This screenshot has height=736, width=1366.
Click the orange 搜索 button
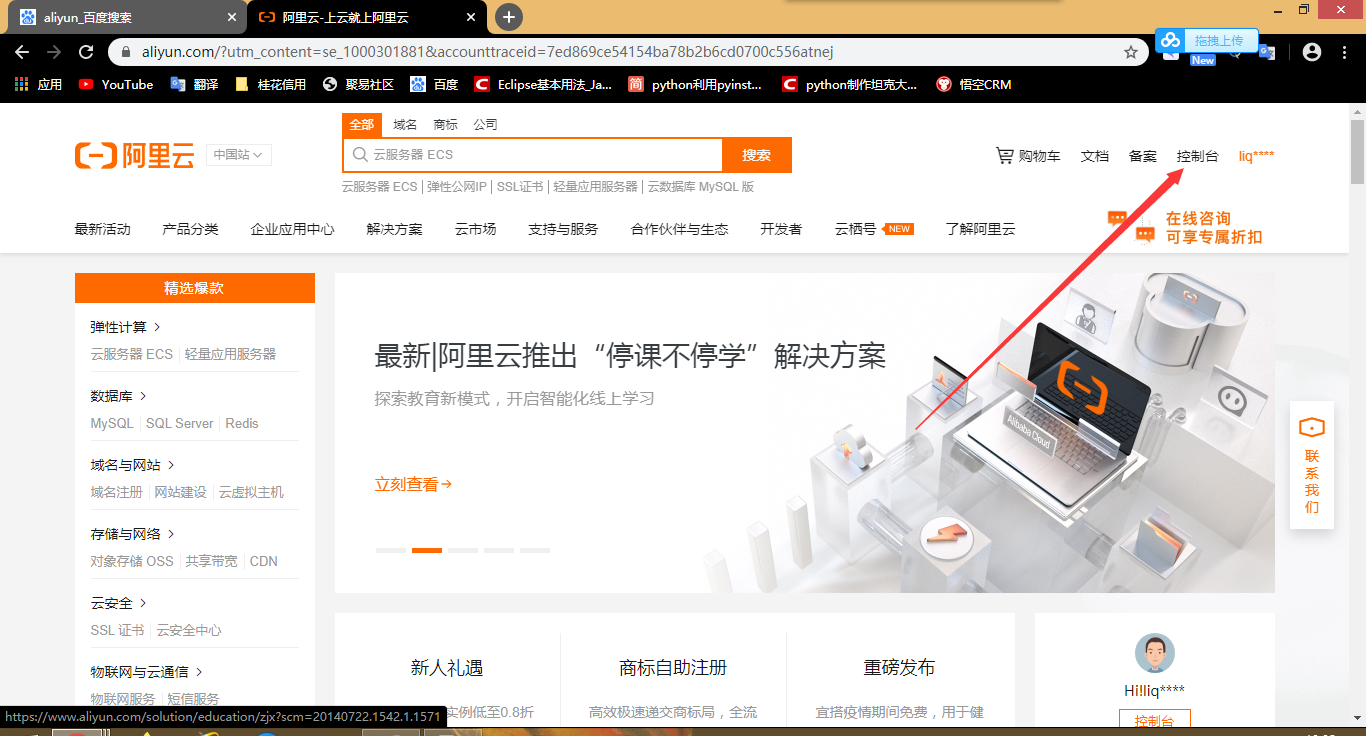[x=757, y=155]
